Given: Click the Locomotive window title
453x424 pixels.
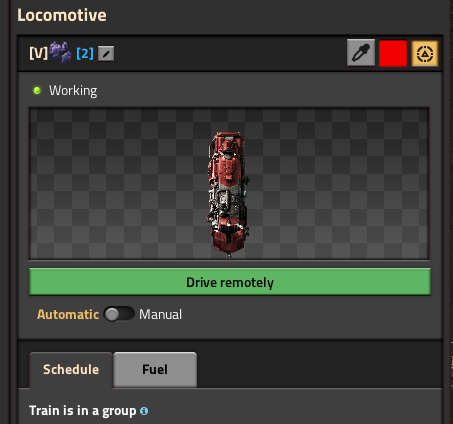Looking at the screenshot, I should 62,15.
